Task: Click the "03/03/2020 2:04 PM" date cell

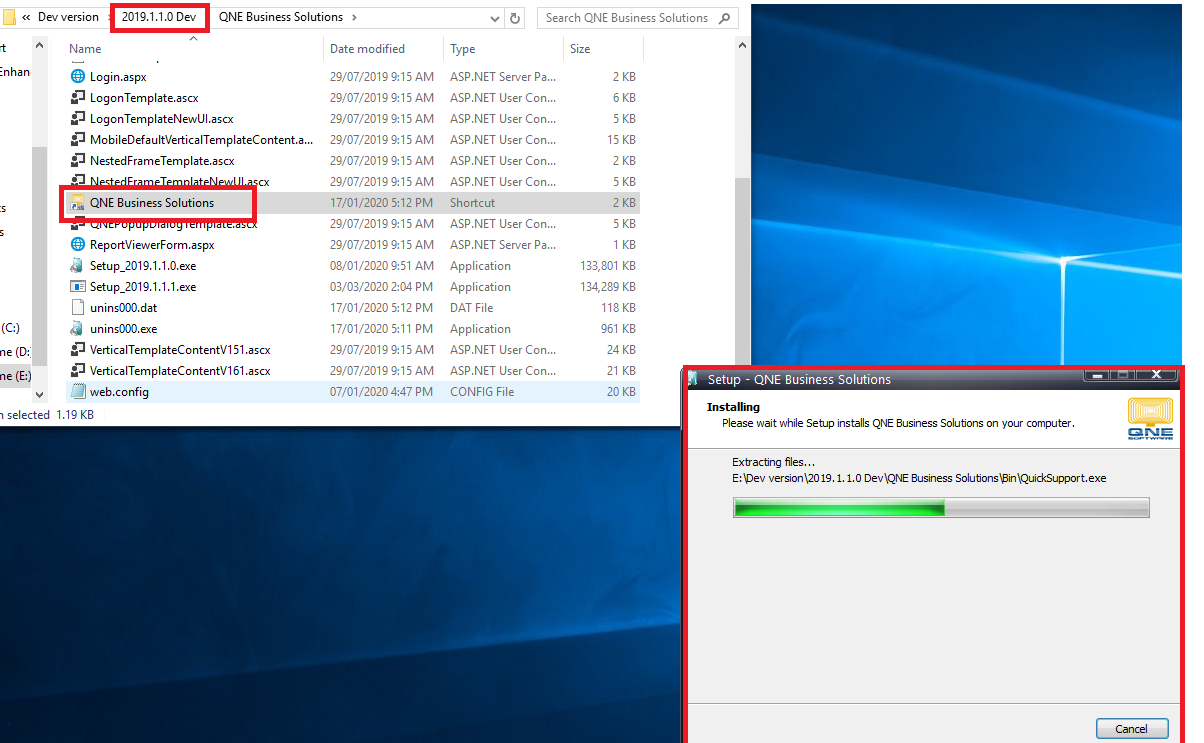Action: [382, 287]
